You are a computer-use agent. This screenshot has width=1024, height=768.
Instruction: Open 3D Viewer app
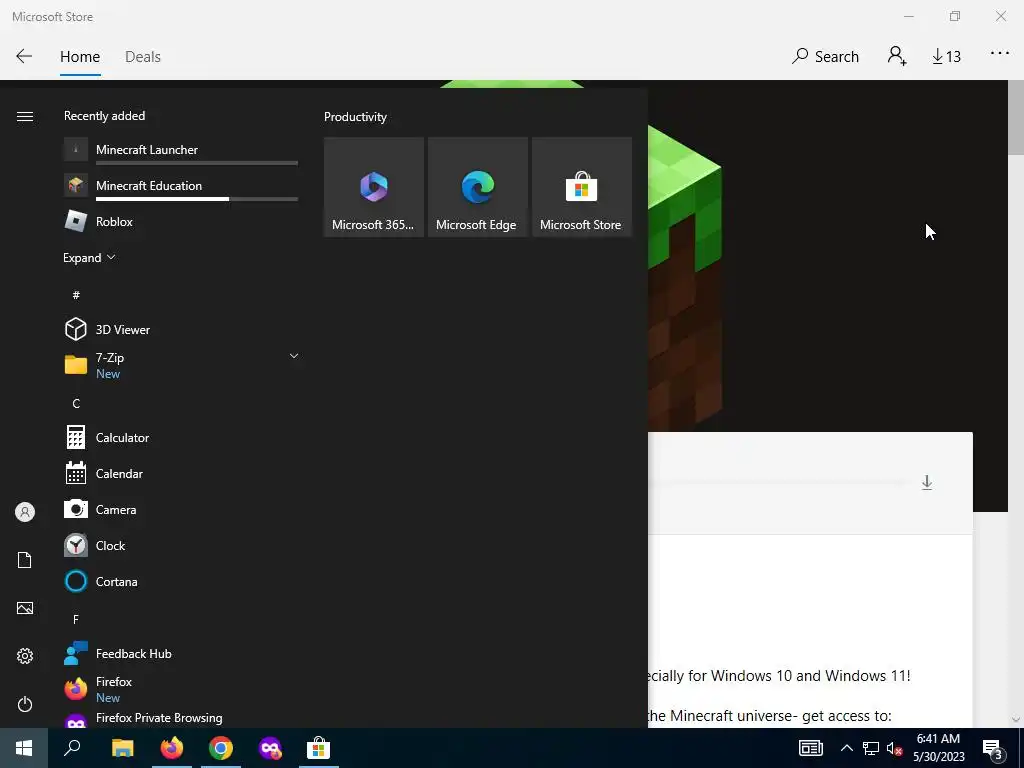pos(181,330)
